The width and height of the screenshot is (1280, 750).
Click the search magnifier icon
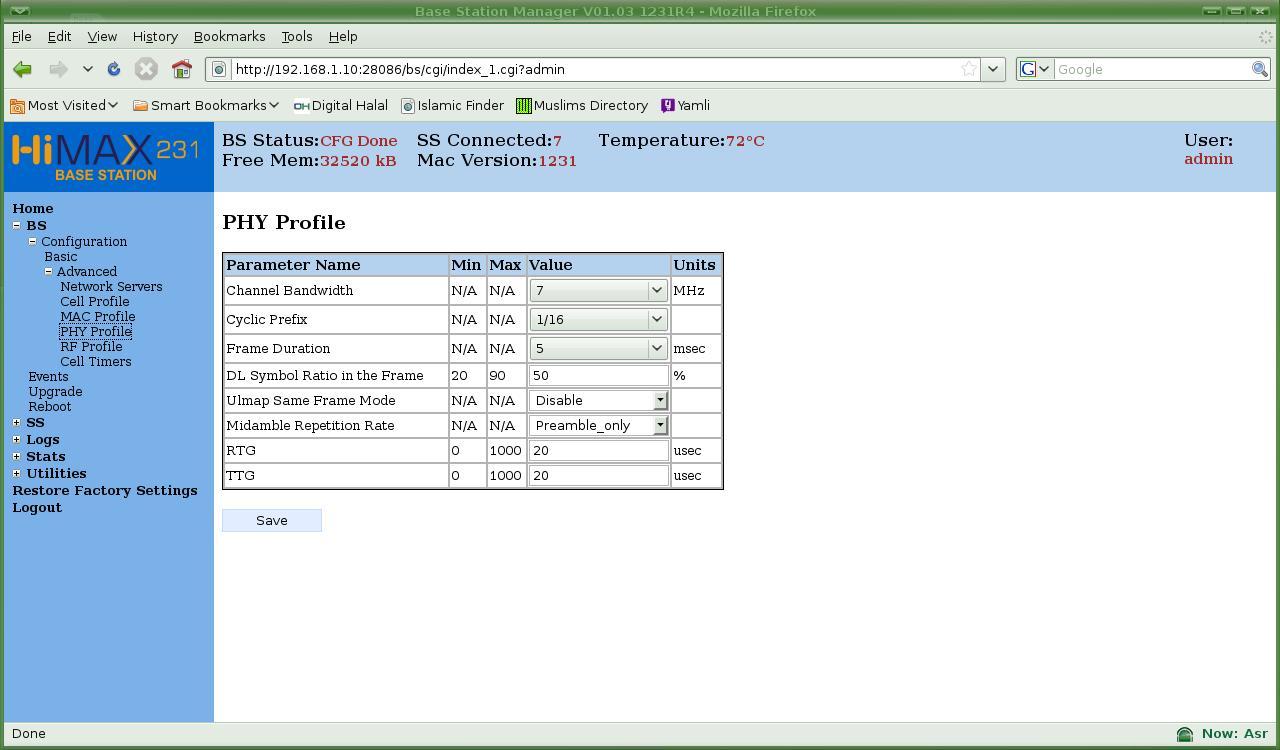pos(1259,69)
